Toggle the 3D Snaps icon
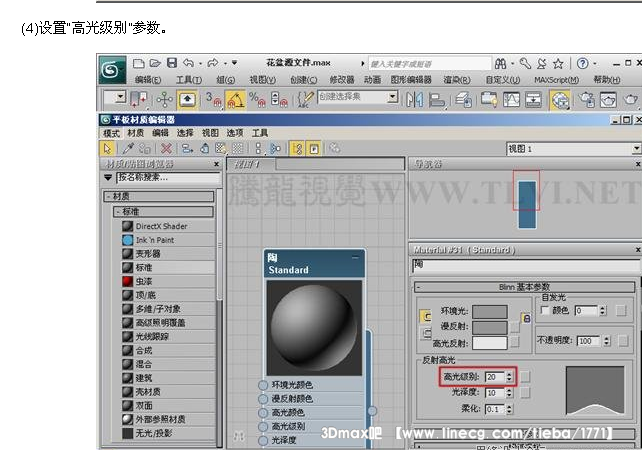642x450 pixels. pos(213,99)
